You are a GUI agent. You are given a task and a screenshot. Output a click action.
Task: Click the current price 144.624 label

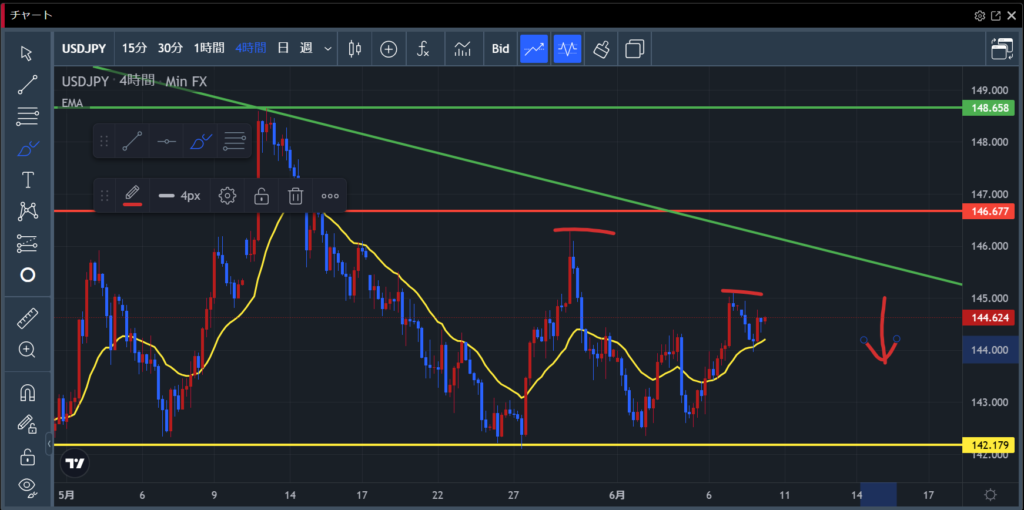pyautogui.click(x=989, y=319)
